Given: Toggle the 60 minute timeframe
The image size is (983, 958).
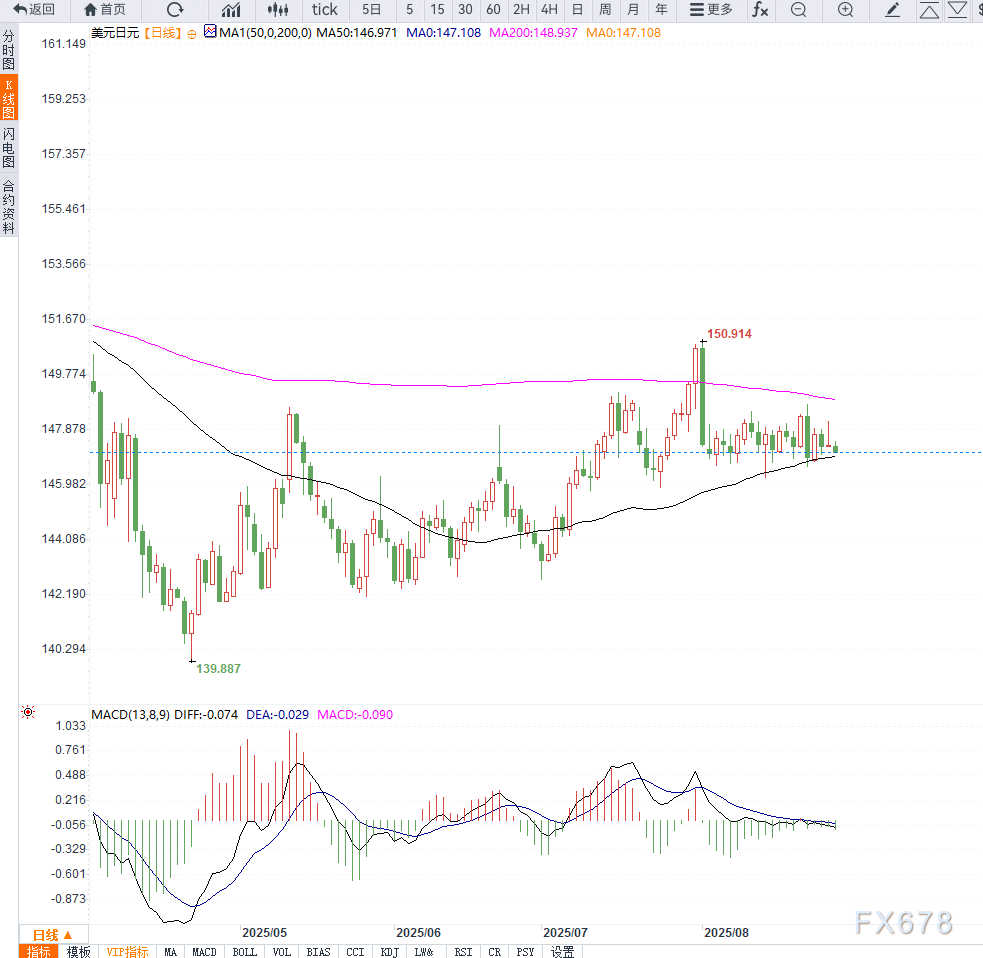Looking at the screenshot, I should coord(493,10).
